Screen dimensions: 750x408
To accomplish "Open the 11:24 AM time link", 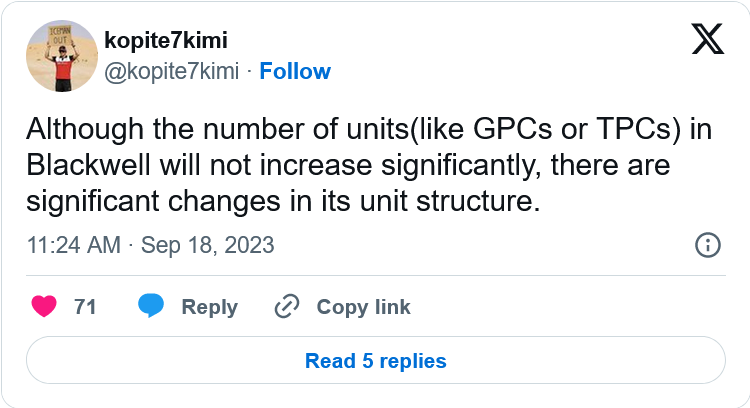I will (x=73, y=245).
